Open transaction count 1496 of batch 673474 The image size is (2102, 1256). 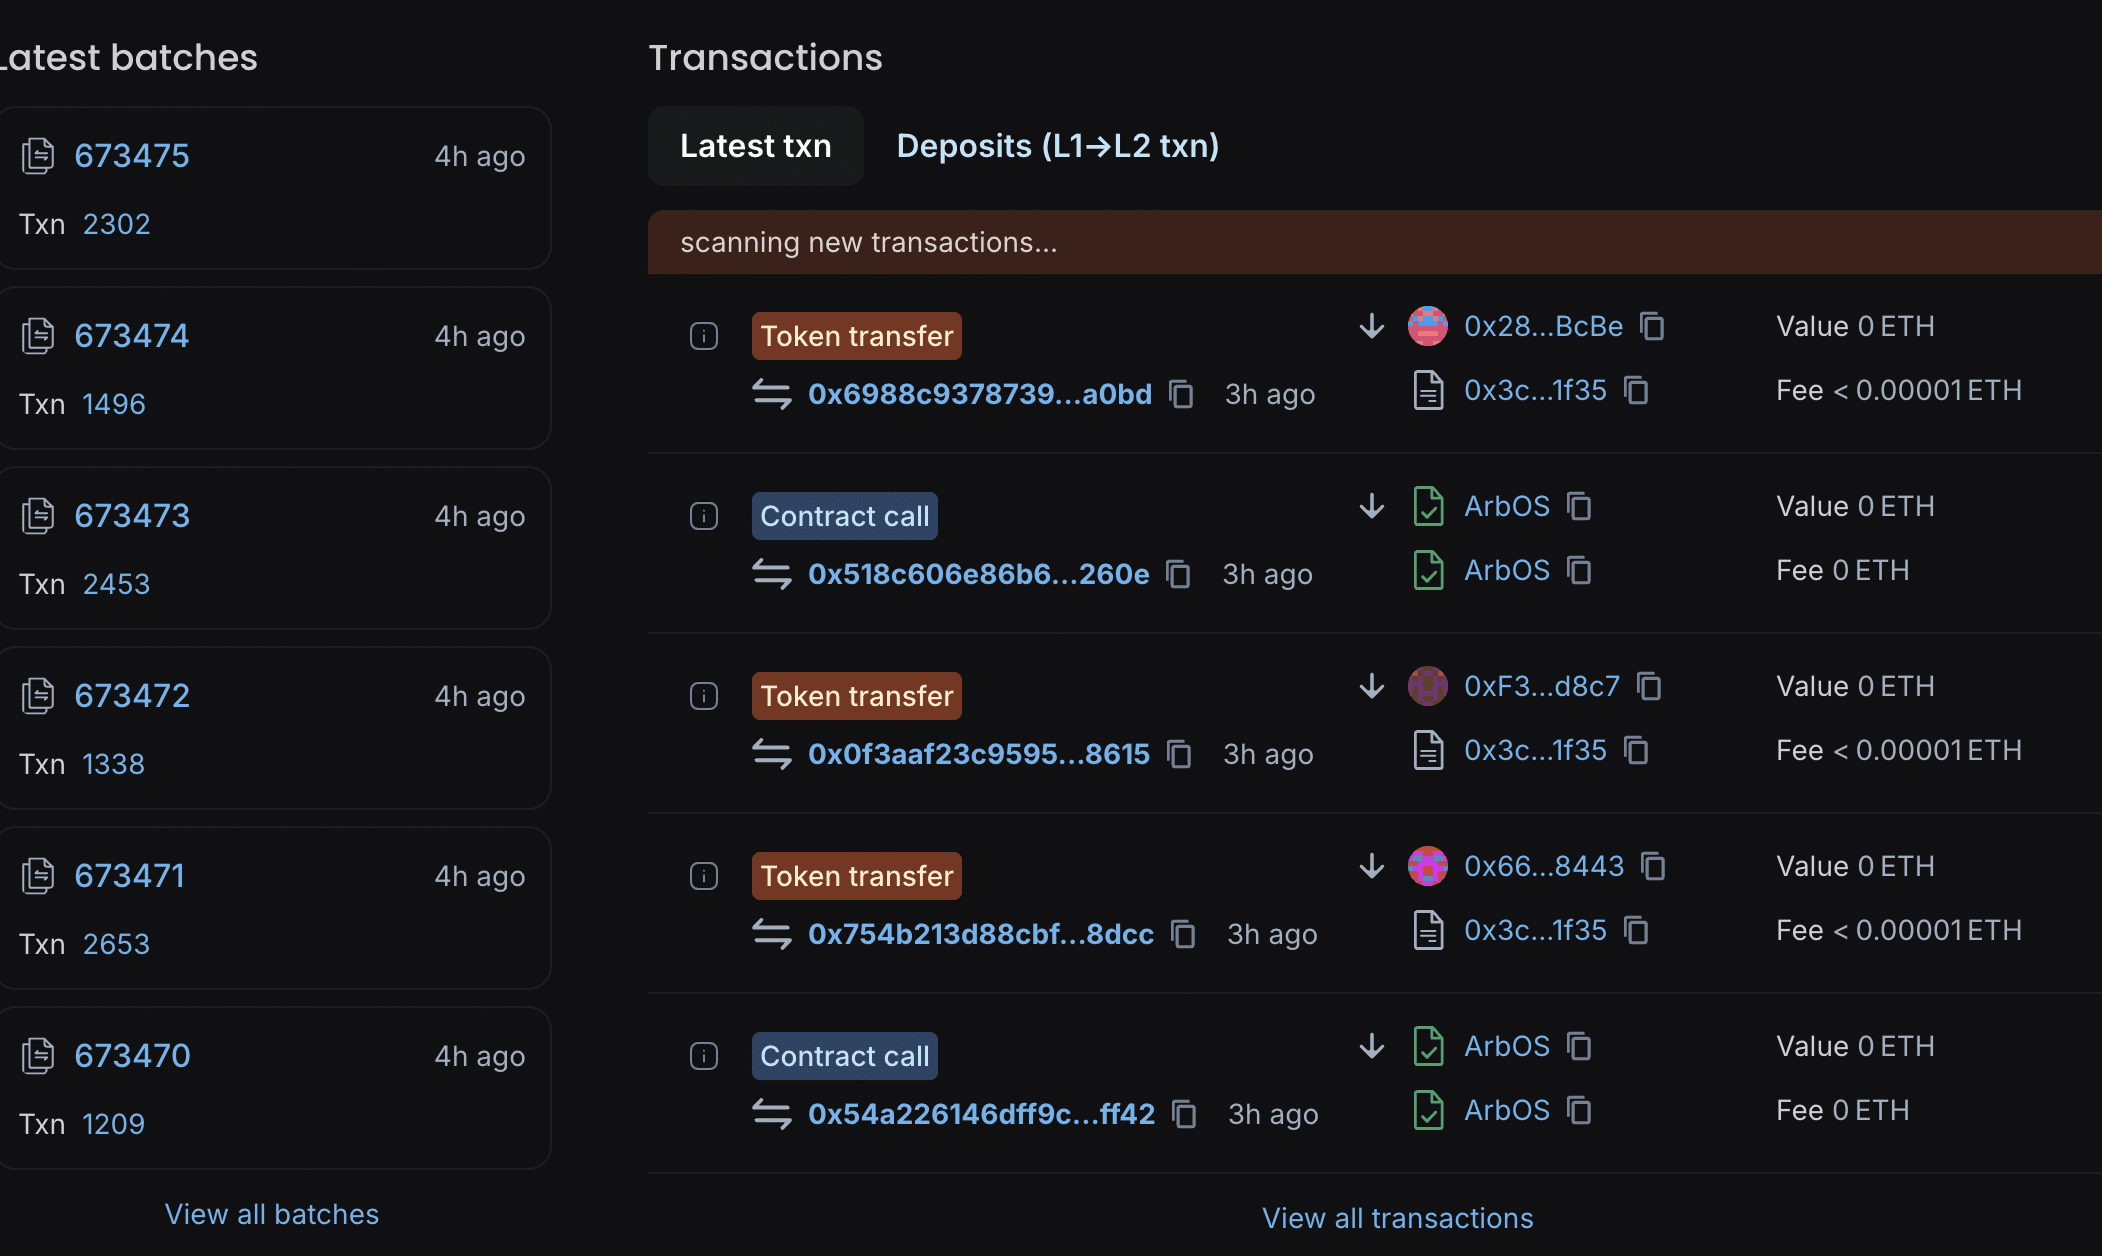coord(114,404)
